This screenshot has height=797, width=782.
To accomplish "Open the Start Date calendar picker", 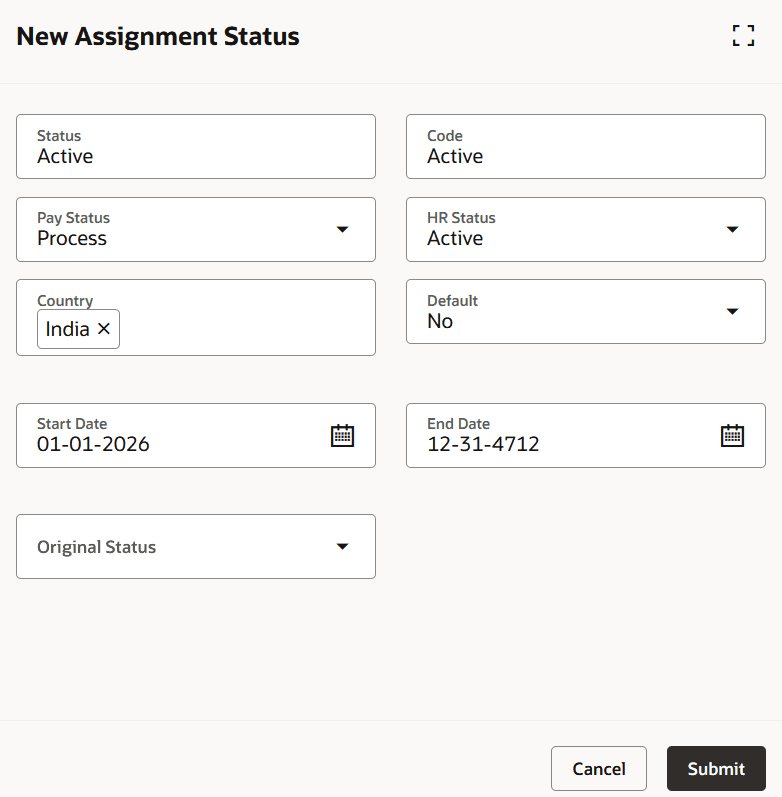I will (x=342, y=435).
